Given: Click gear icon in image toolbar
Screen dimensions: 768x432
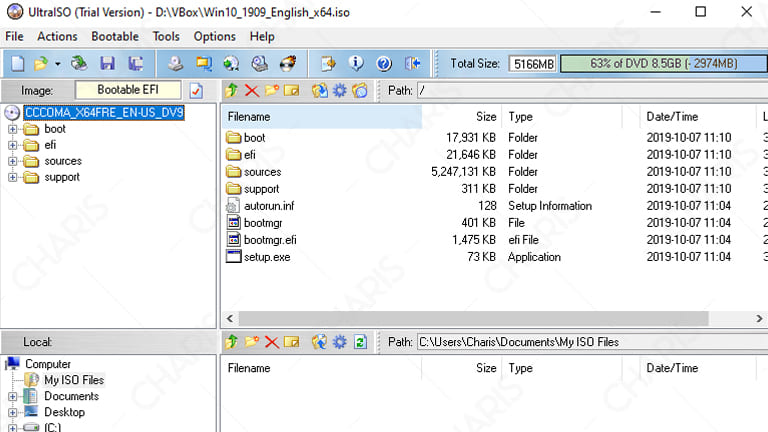Looking at the screenshot, I should pos(339,91).
